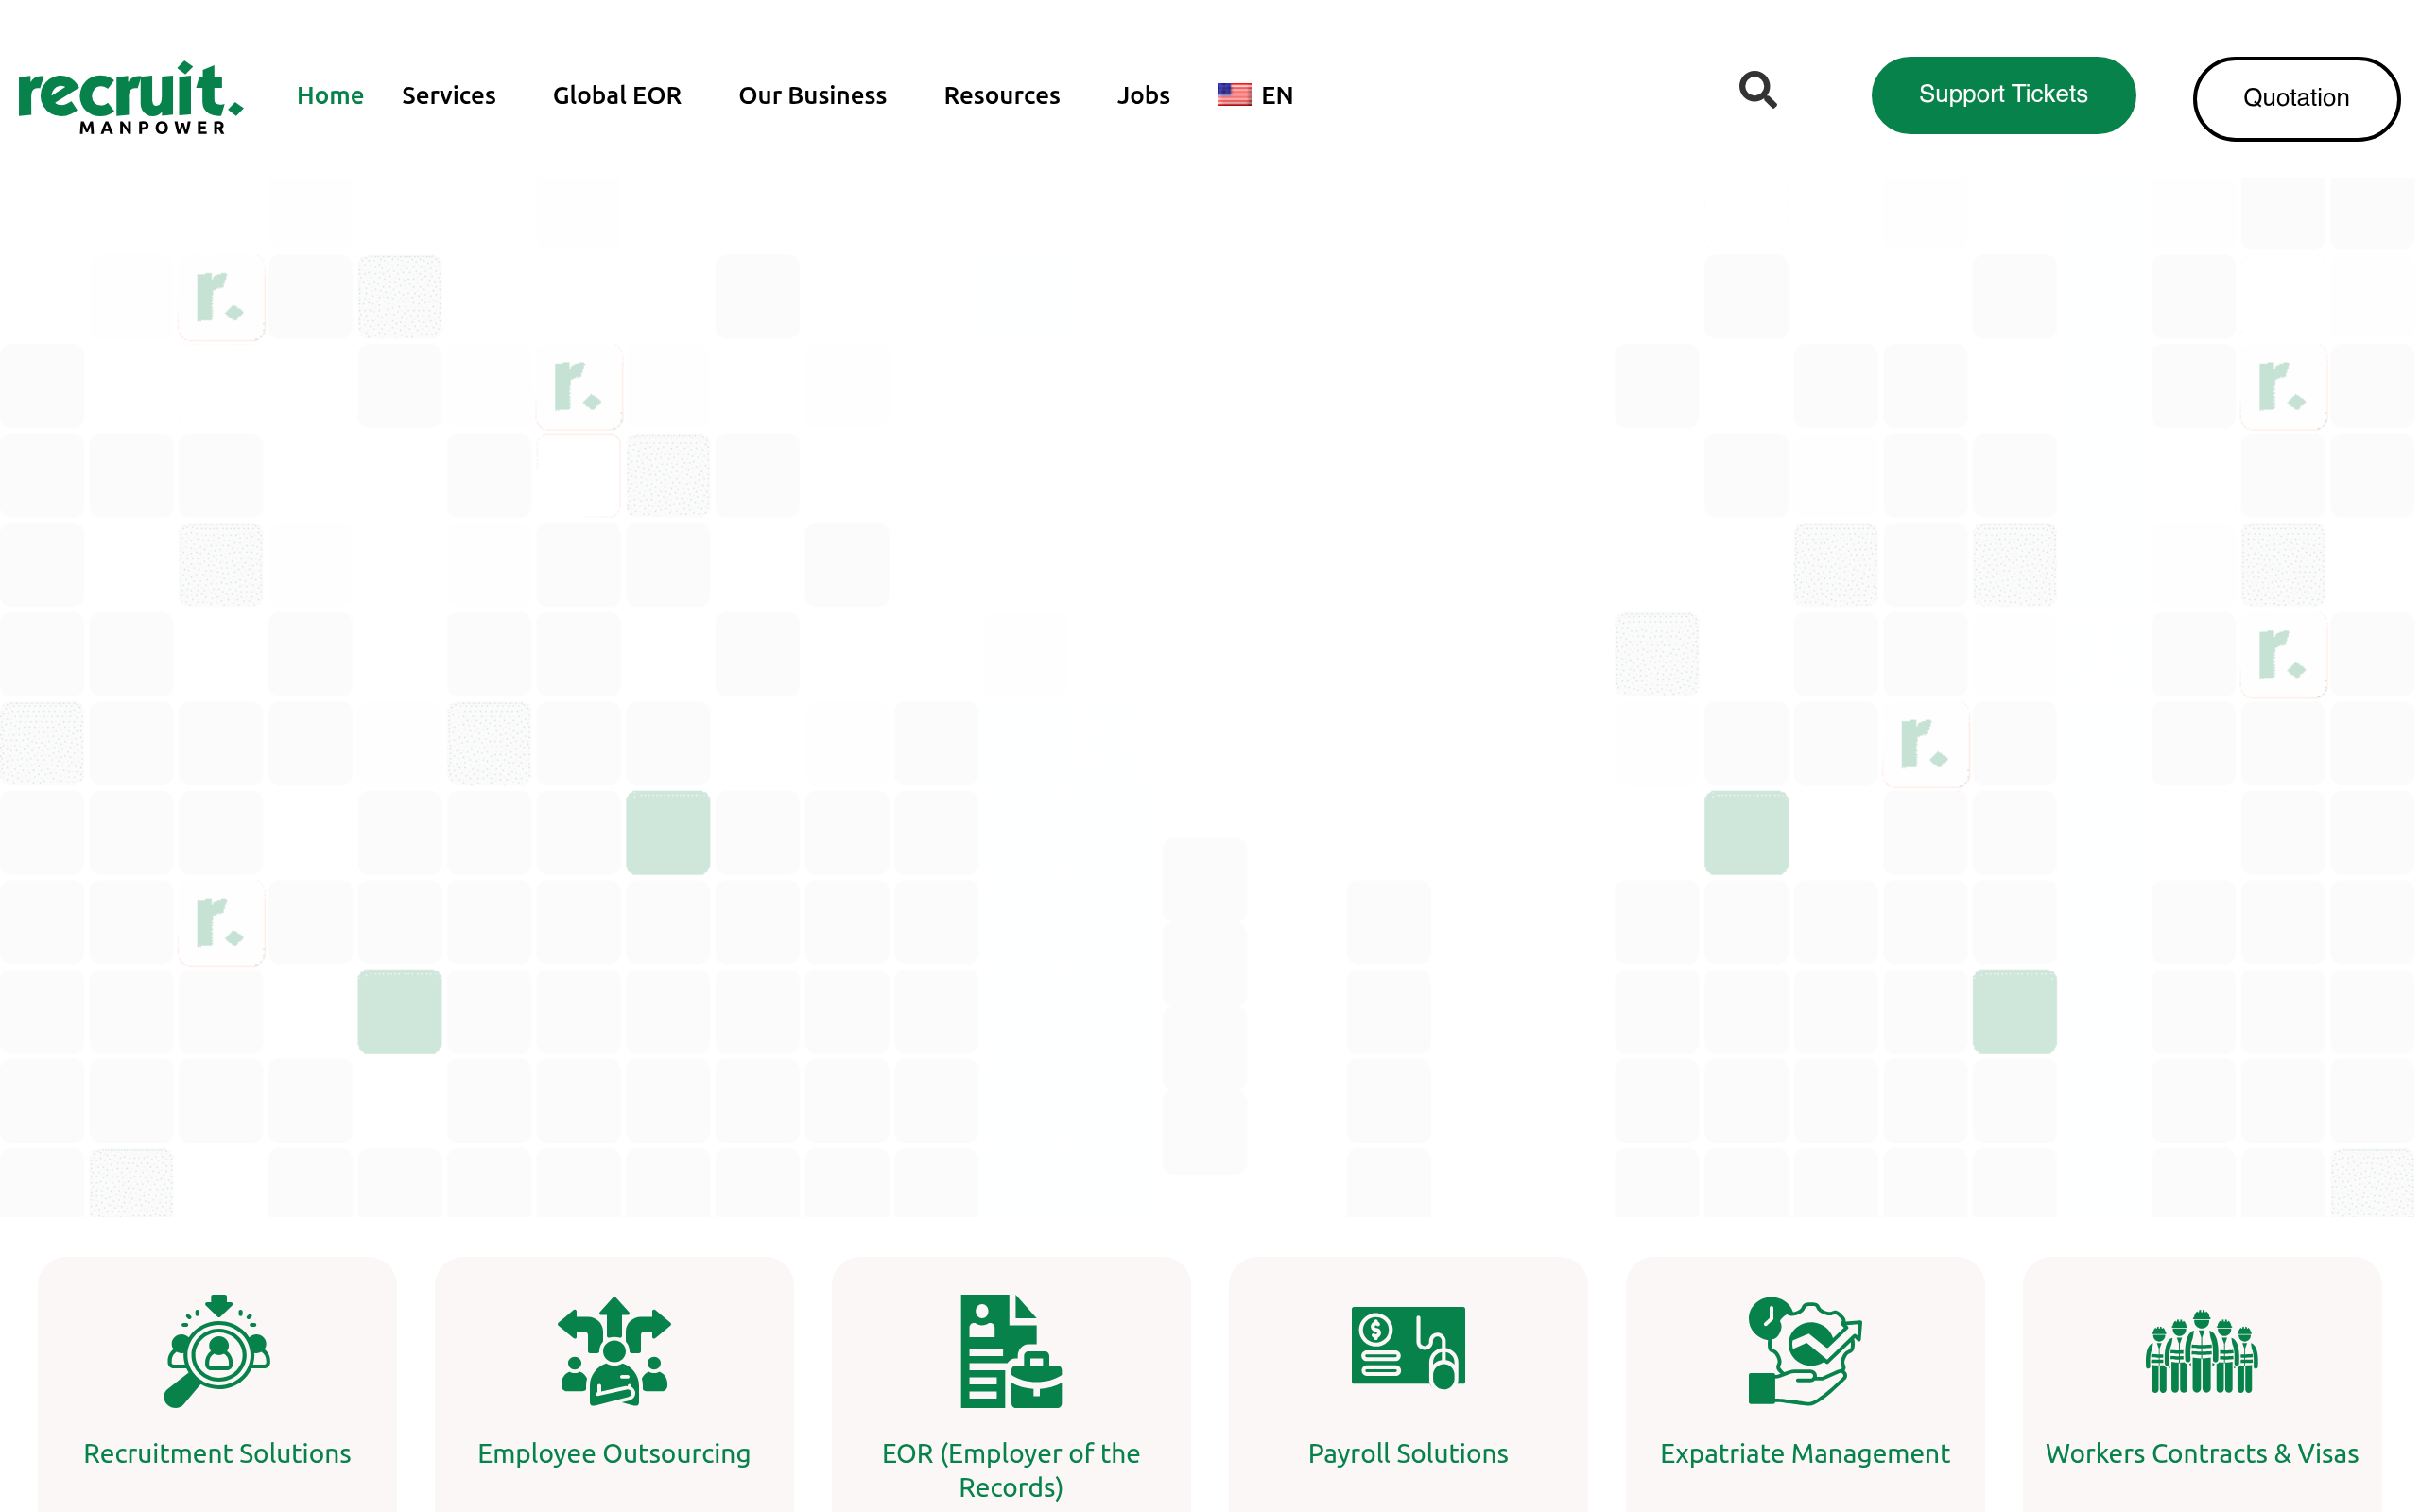This screenshot has width=2420, height=1512.
Task: Open the Expatriate Management link
Action: coord(1805,1453)
